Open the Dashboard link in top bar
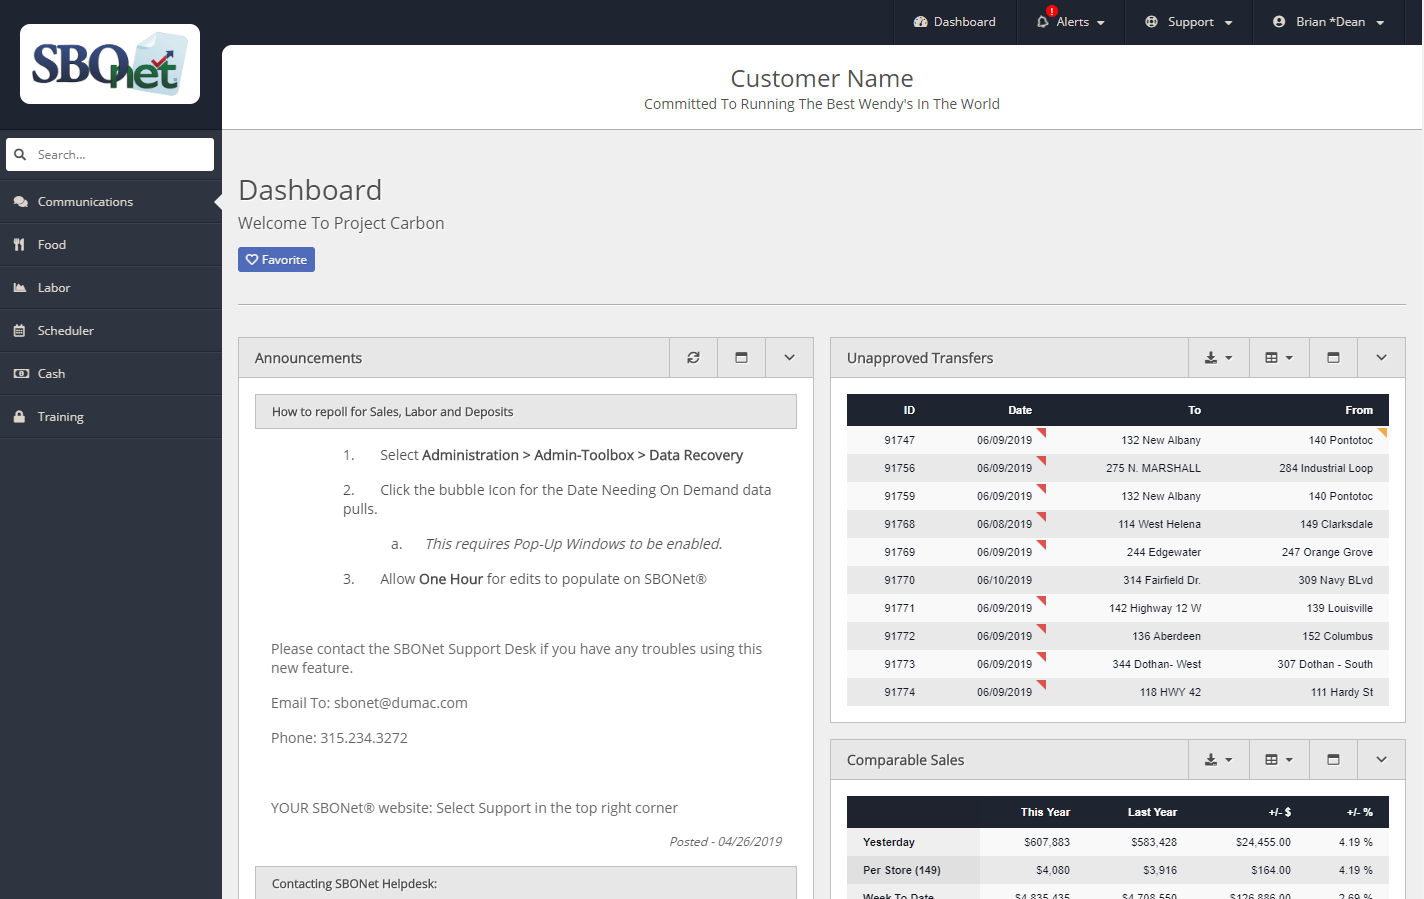The width and height of the screenshot is (1424, 899). [x=955, y=22]
